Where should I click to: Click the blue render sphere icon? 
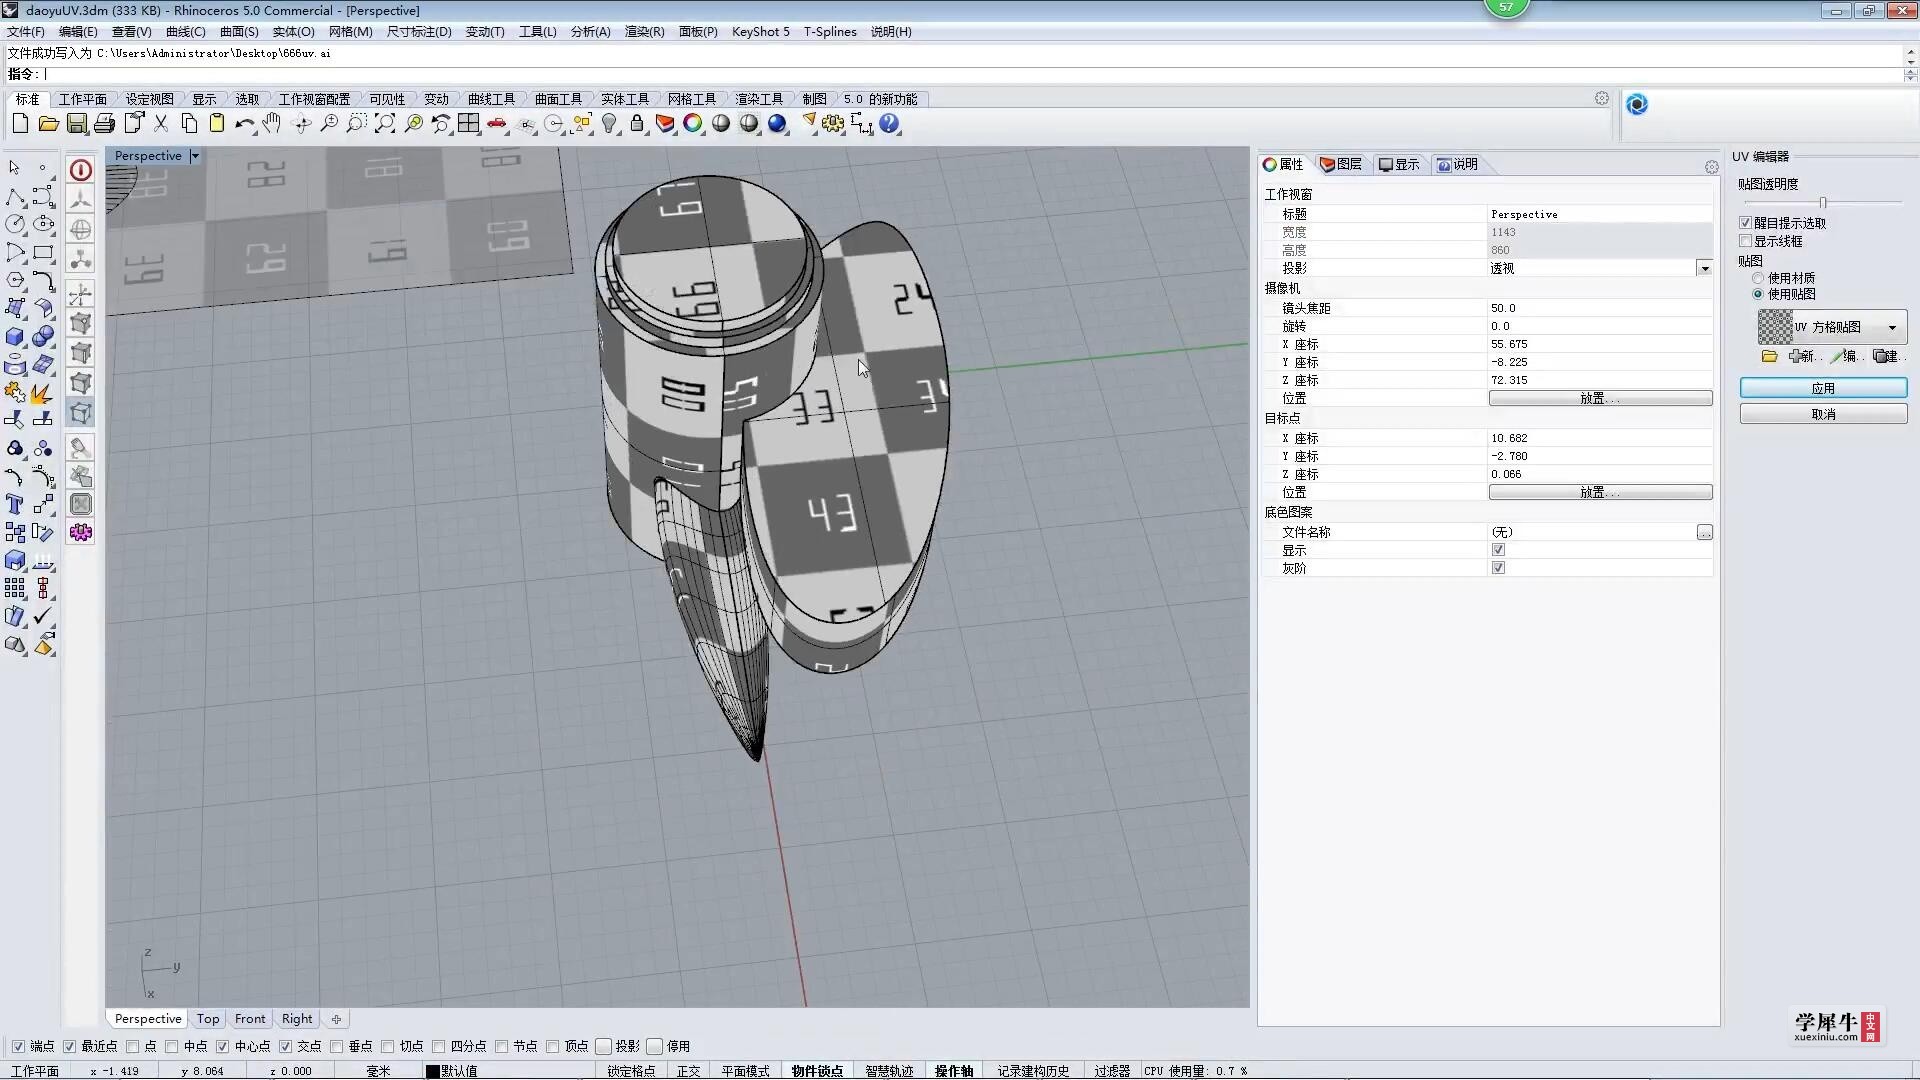(x=777, y=124)
